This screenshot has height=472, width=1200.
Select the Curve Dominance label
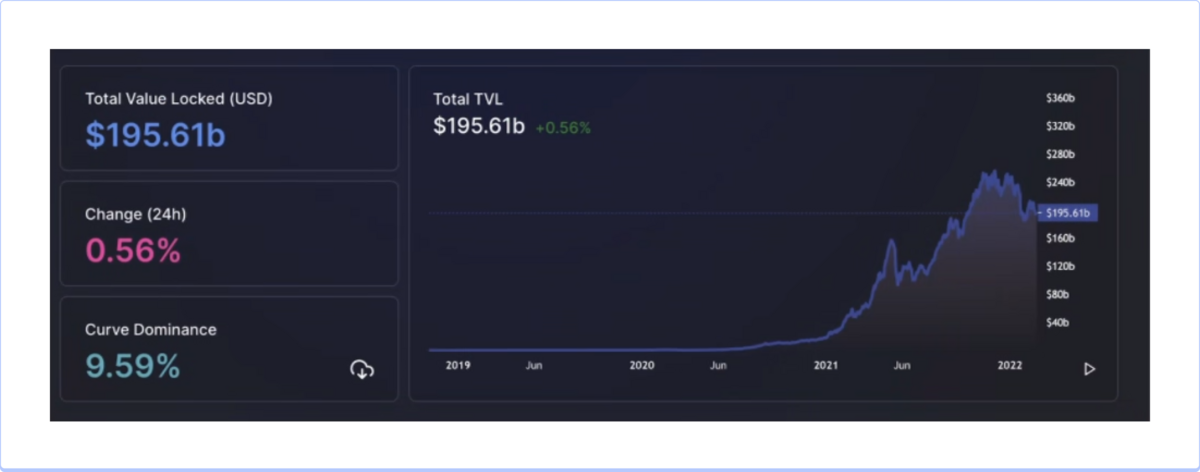pyautogui.click(x=151, y=329)
